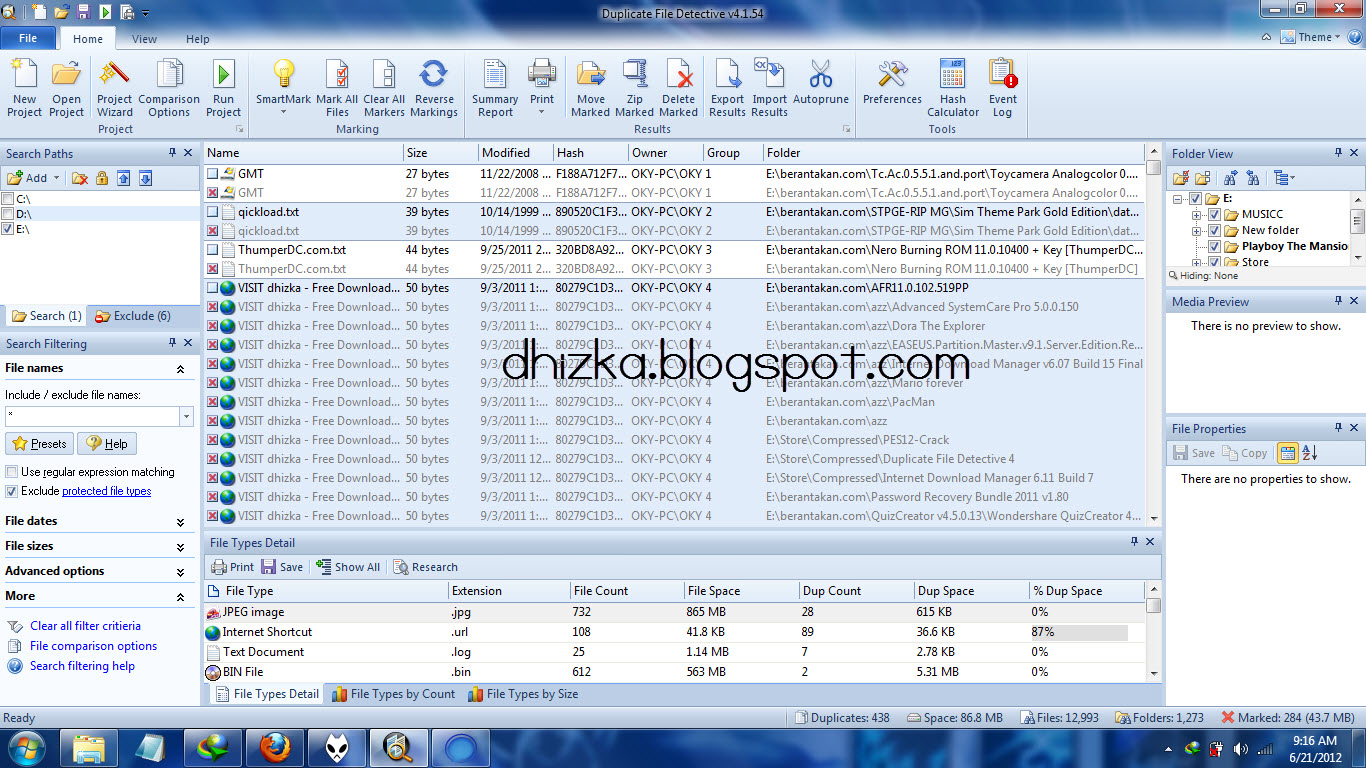Open the Summary Report
This screenshot has width=1366, height=768.
coord(495,88)
